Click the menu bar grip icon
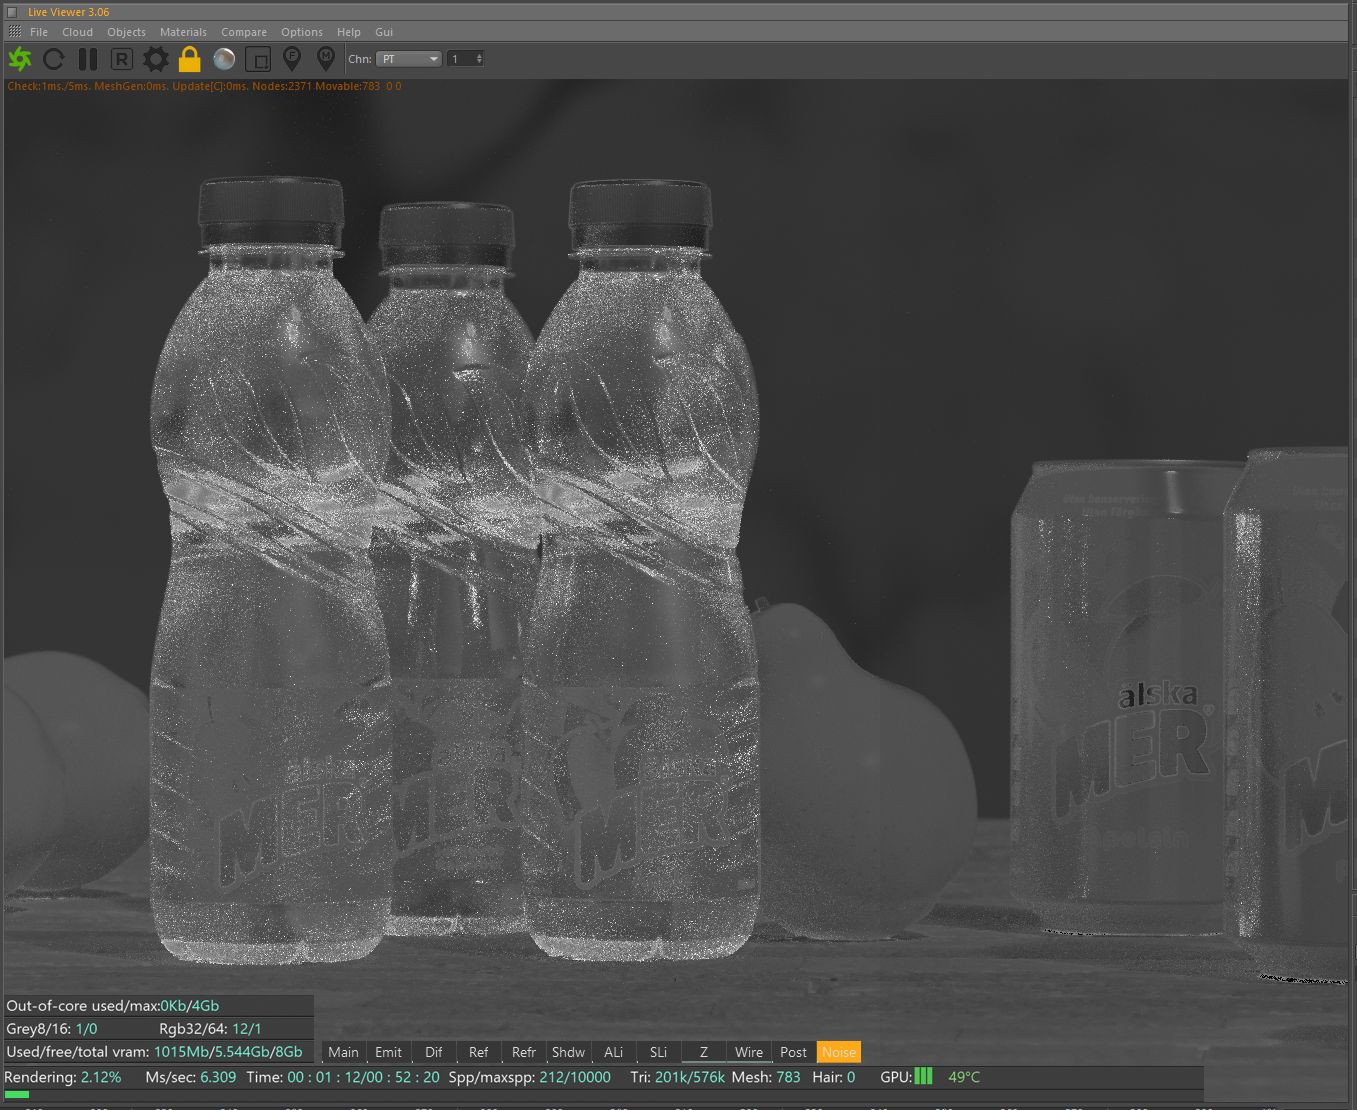1357x1110 pixels. pyautogui.click(x=14, y=32)
